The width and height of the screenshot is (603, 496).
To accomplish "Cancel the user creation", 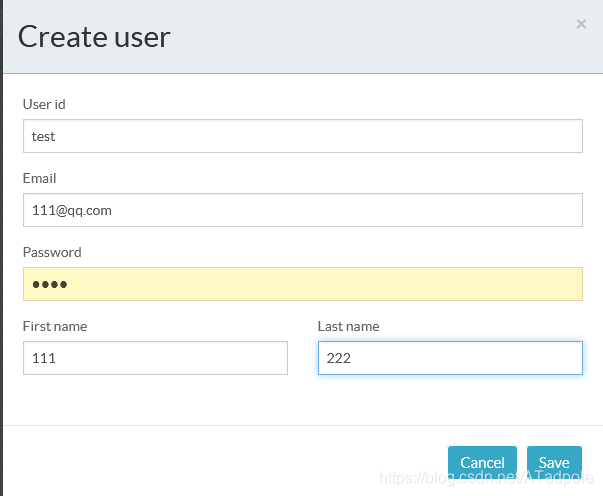I will (x=482, y=463).
